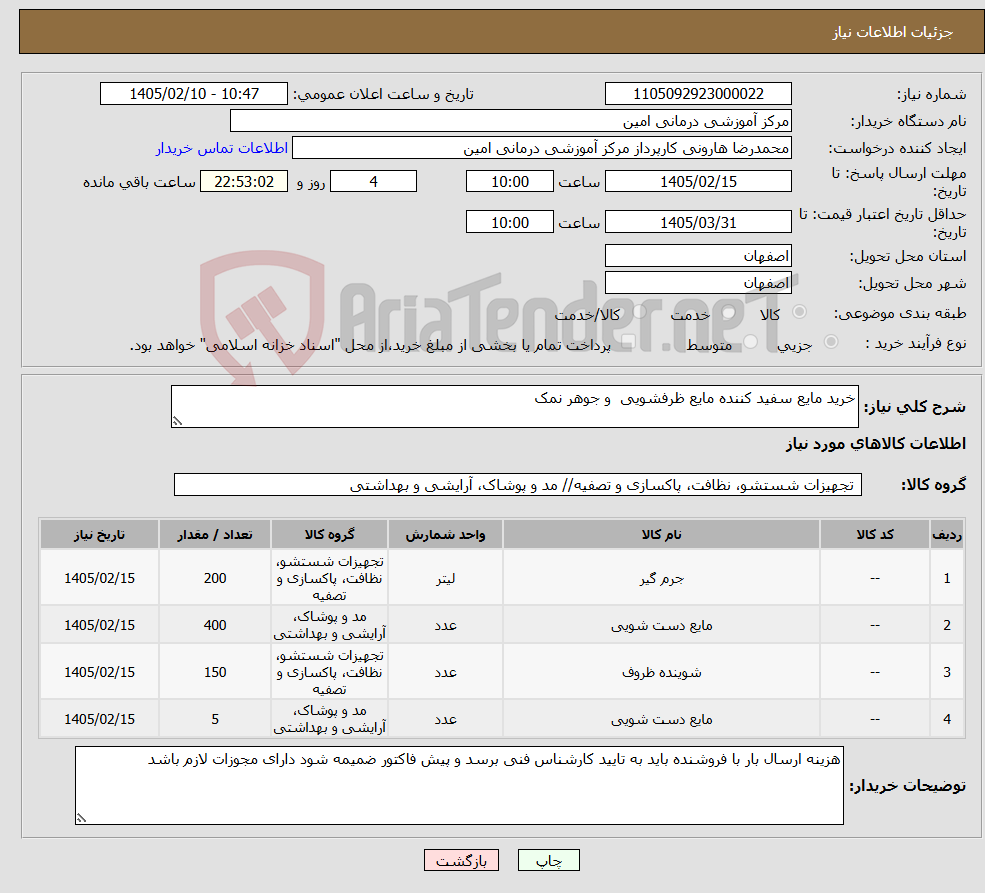
Task: Click the بازگشت back button
Action: pyautogui.click(x=461, y=860)
